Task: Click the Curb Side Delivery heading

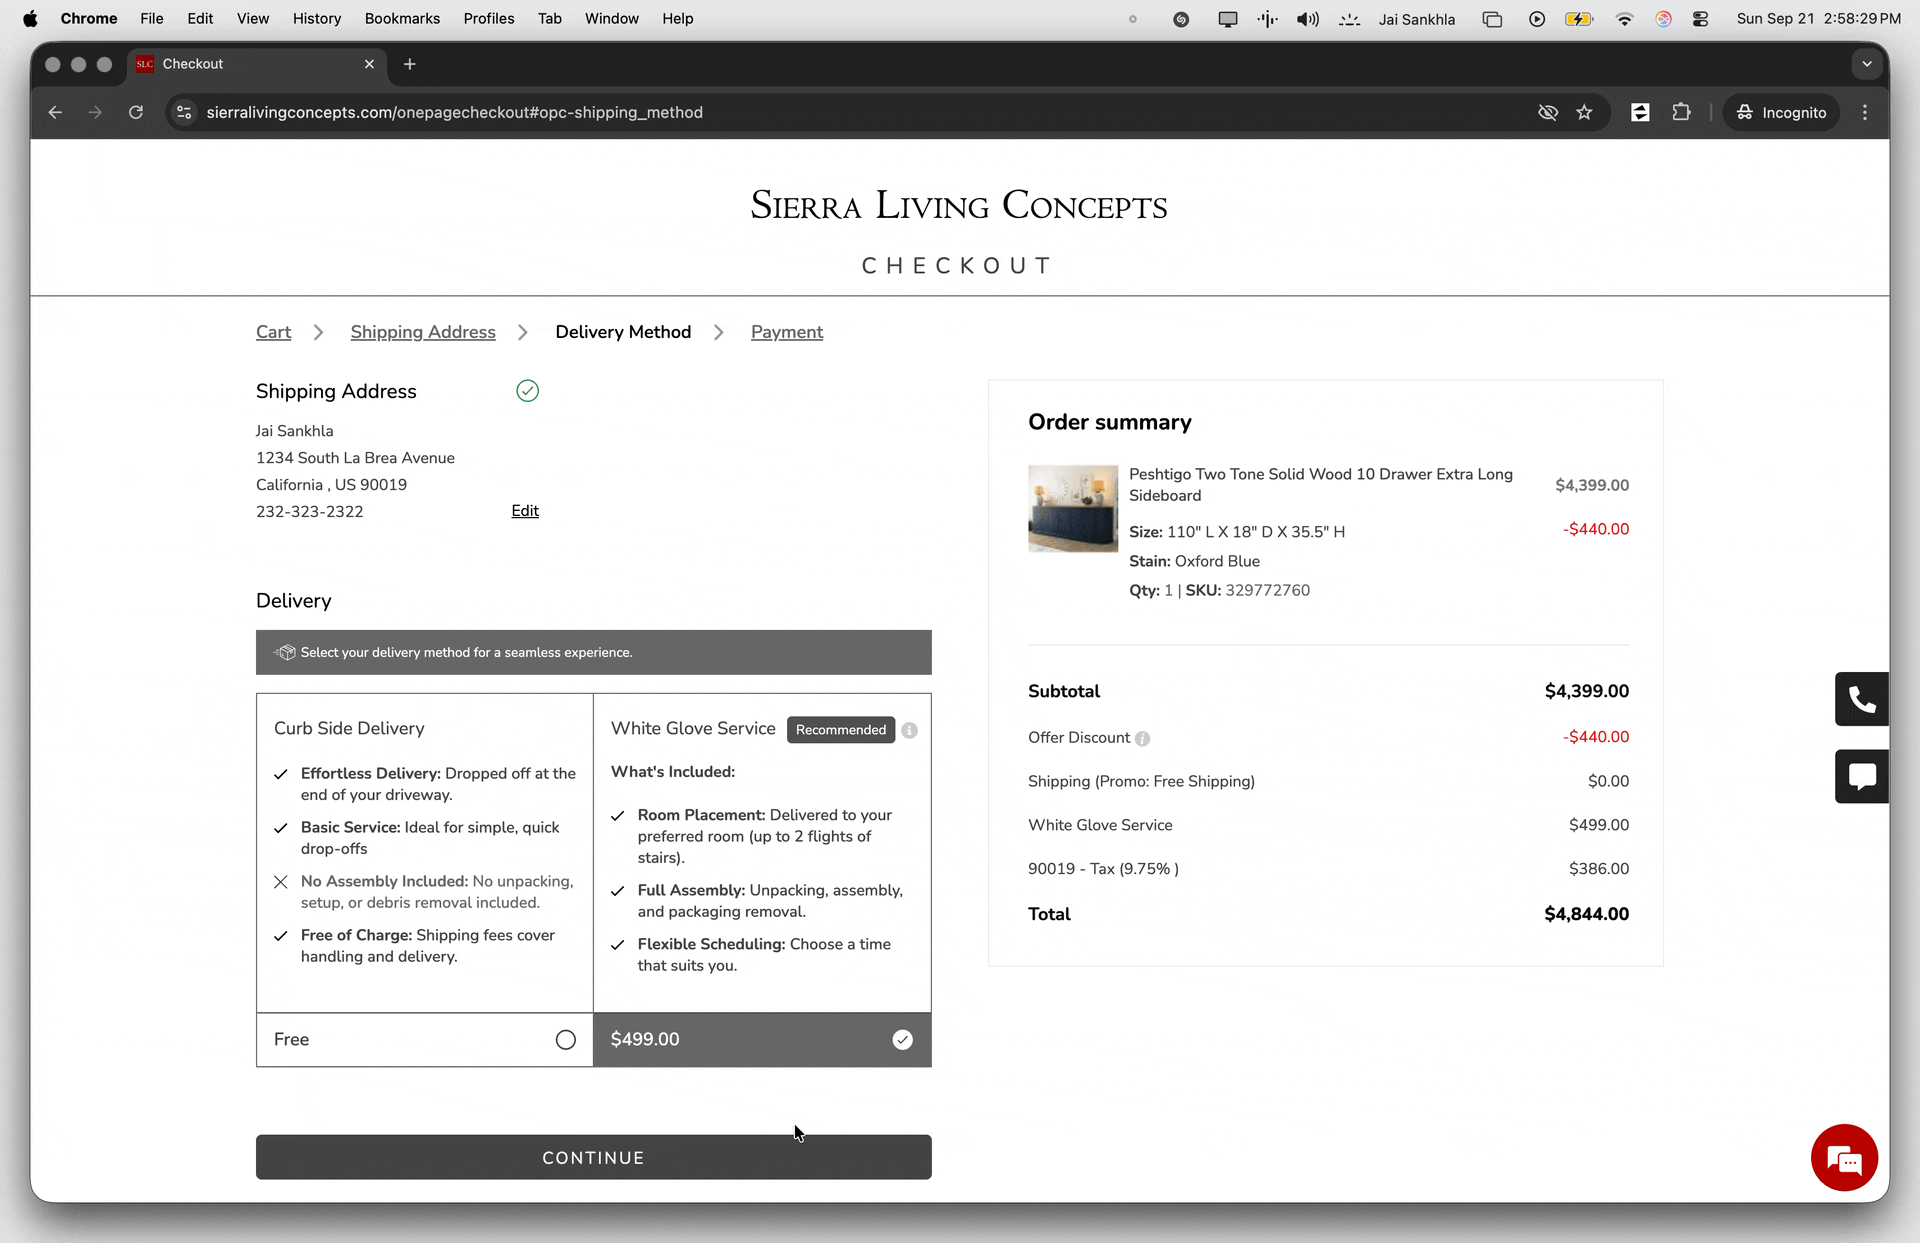Action: [349, 729]
